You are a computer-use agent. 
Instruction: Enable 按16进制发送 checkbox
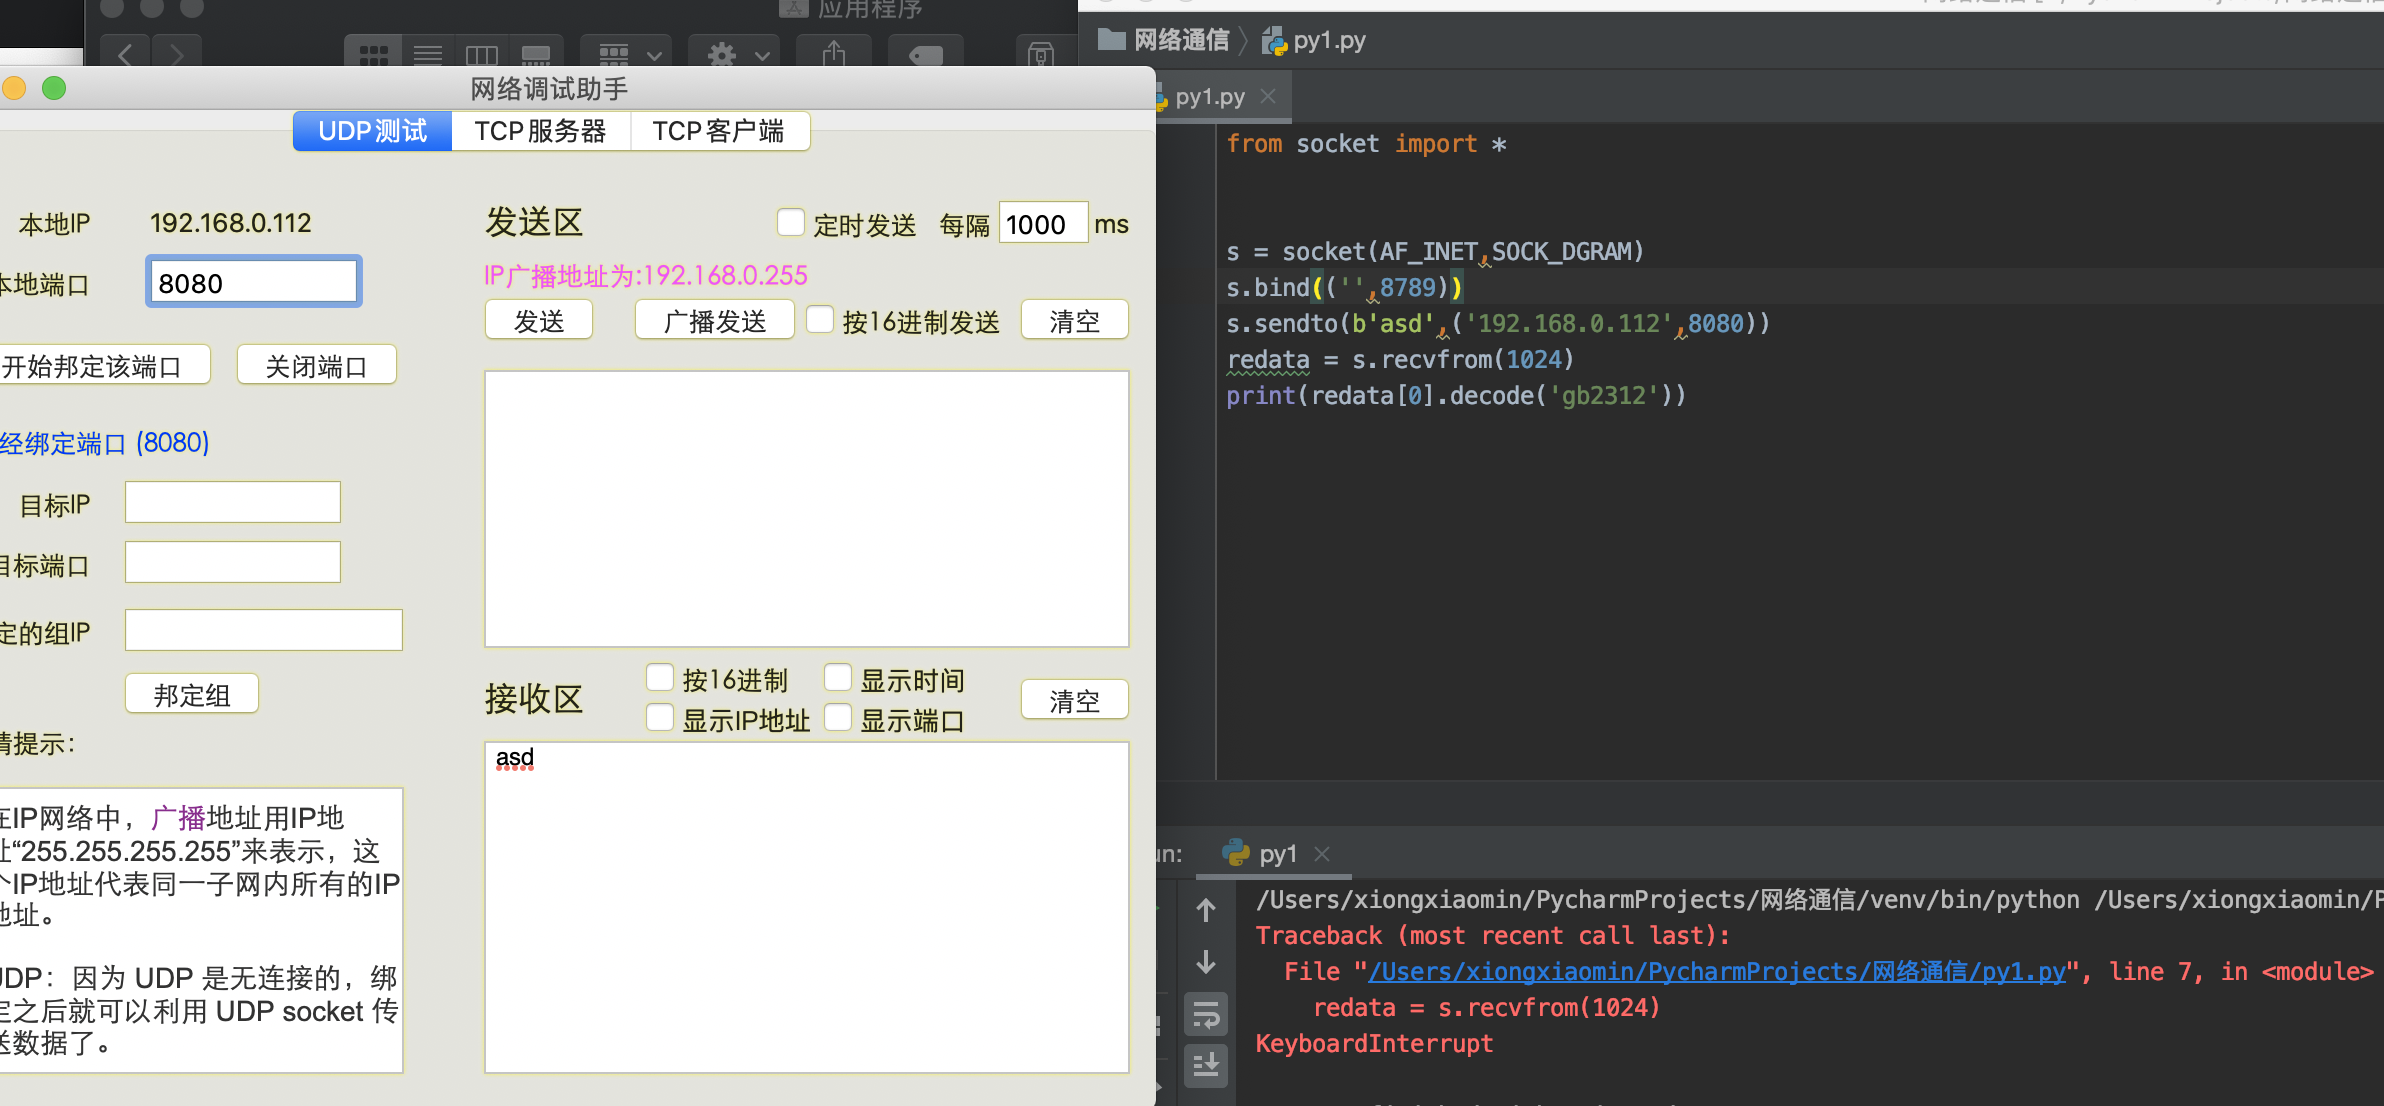point(820,319)
